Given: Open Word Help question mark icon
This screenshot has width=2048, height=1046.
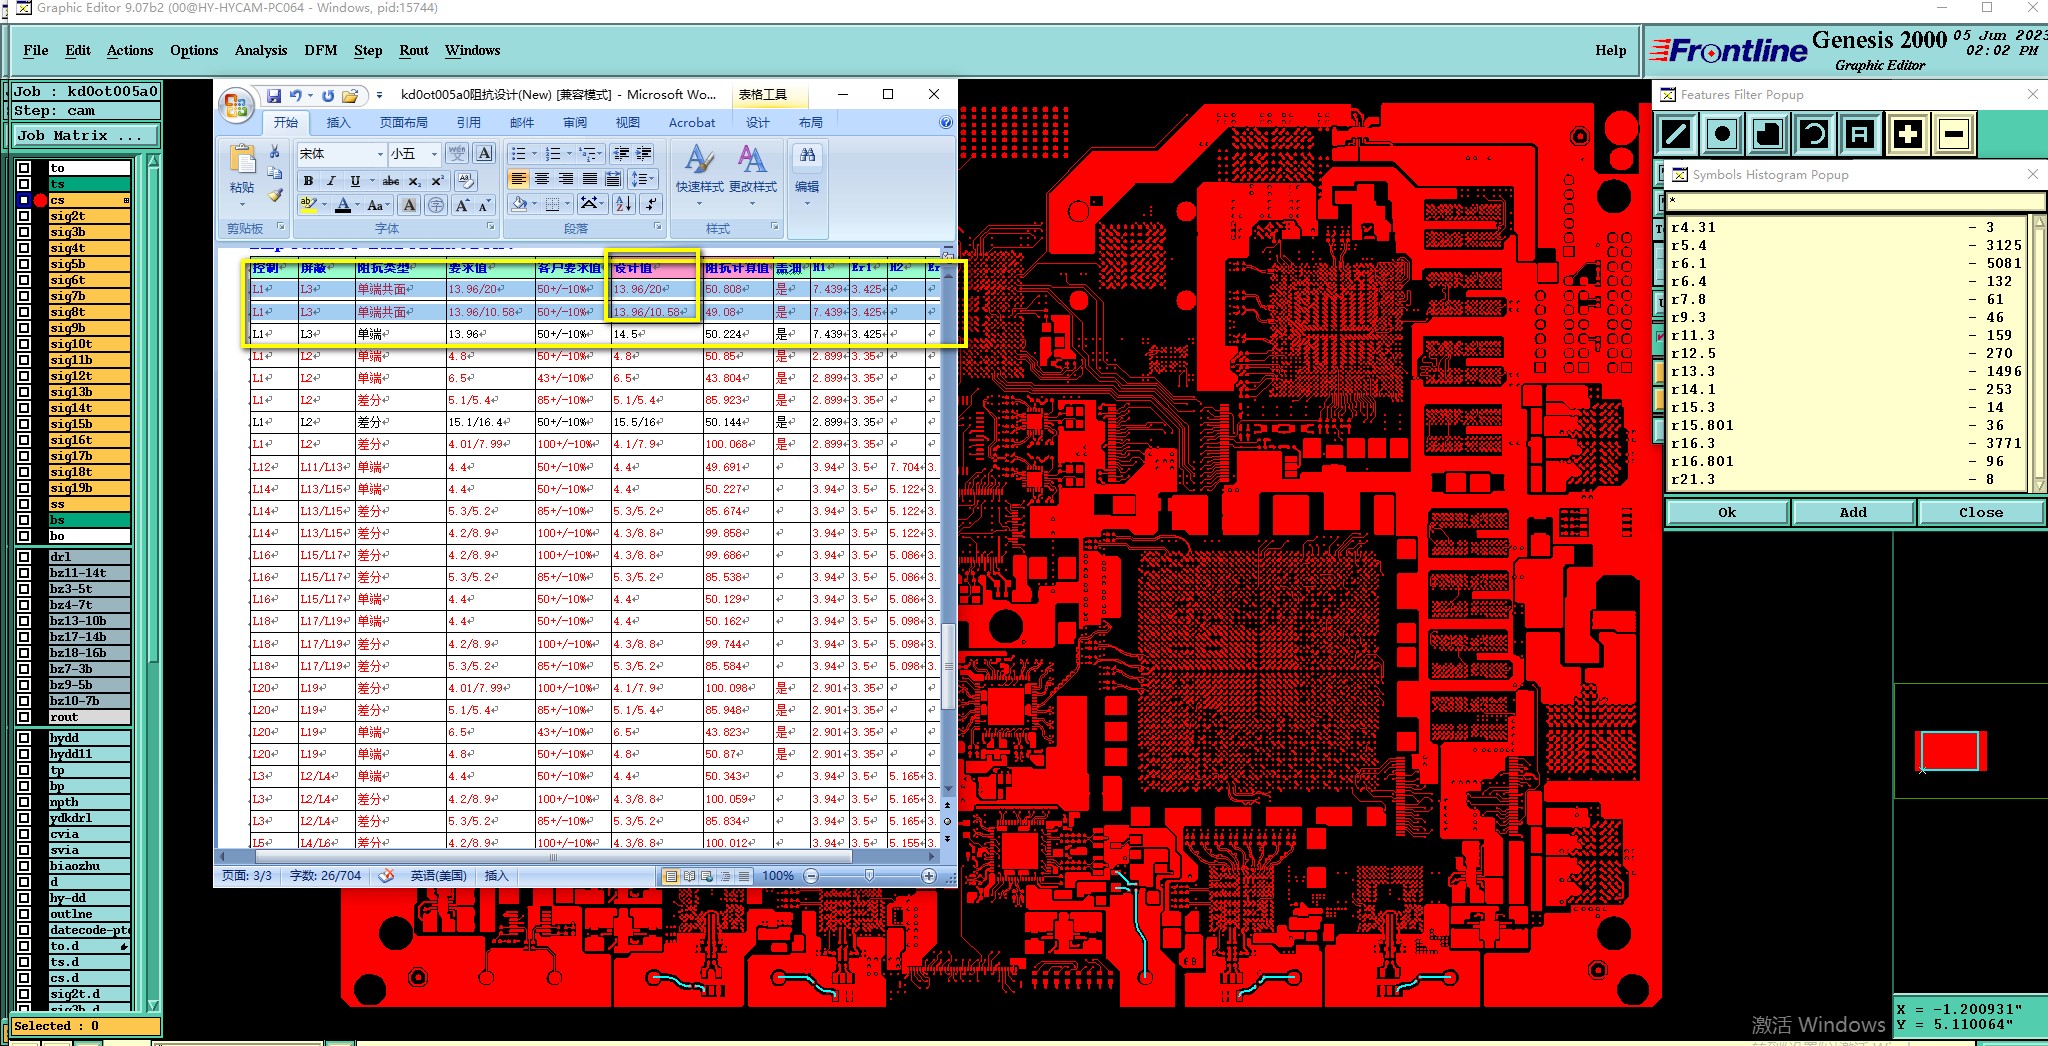Looking at the screenshot, I should coord(946,122).
